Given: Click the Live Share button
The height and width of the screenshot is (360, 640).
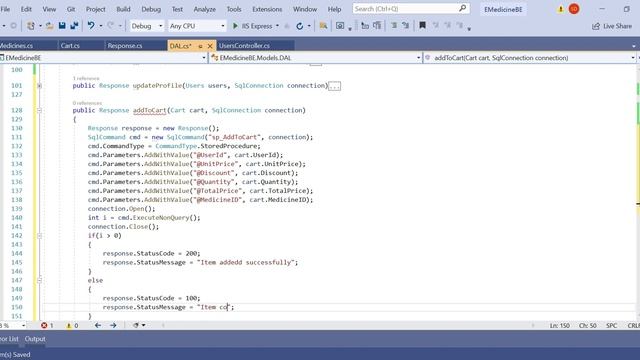Looking at the screenshot, I should (x=612, y=26).
